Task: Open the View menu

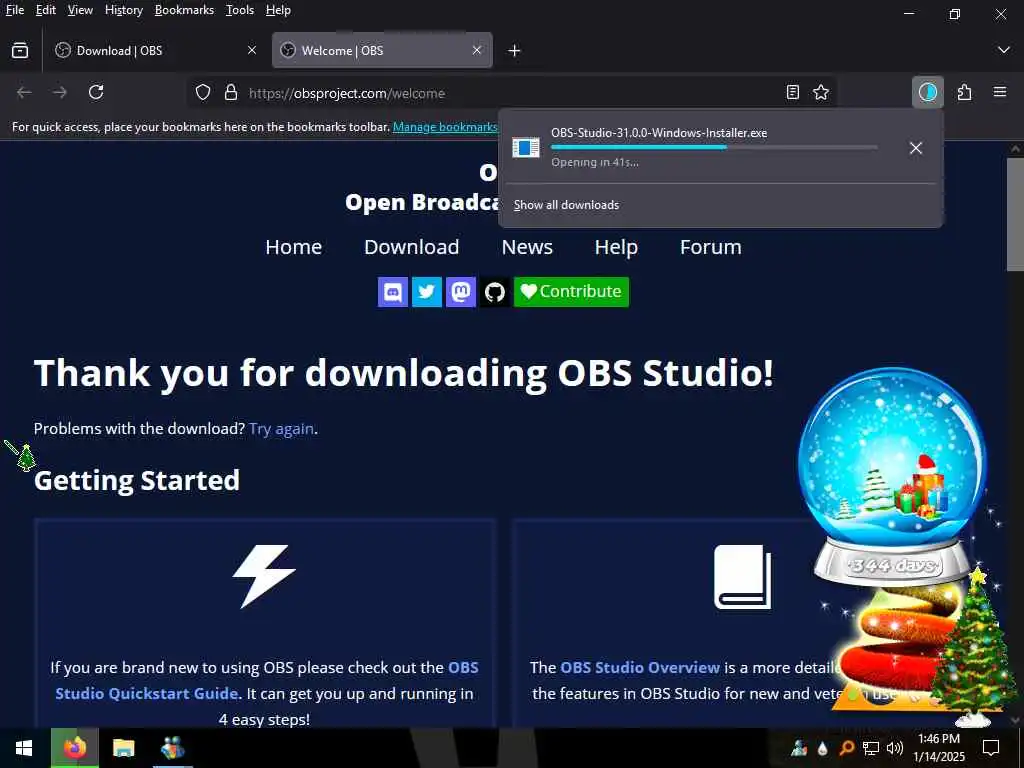Action: [x=80, y=10]
